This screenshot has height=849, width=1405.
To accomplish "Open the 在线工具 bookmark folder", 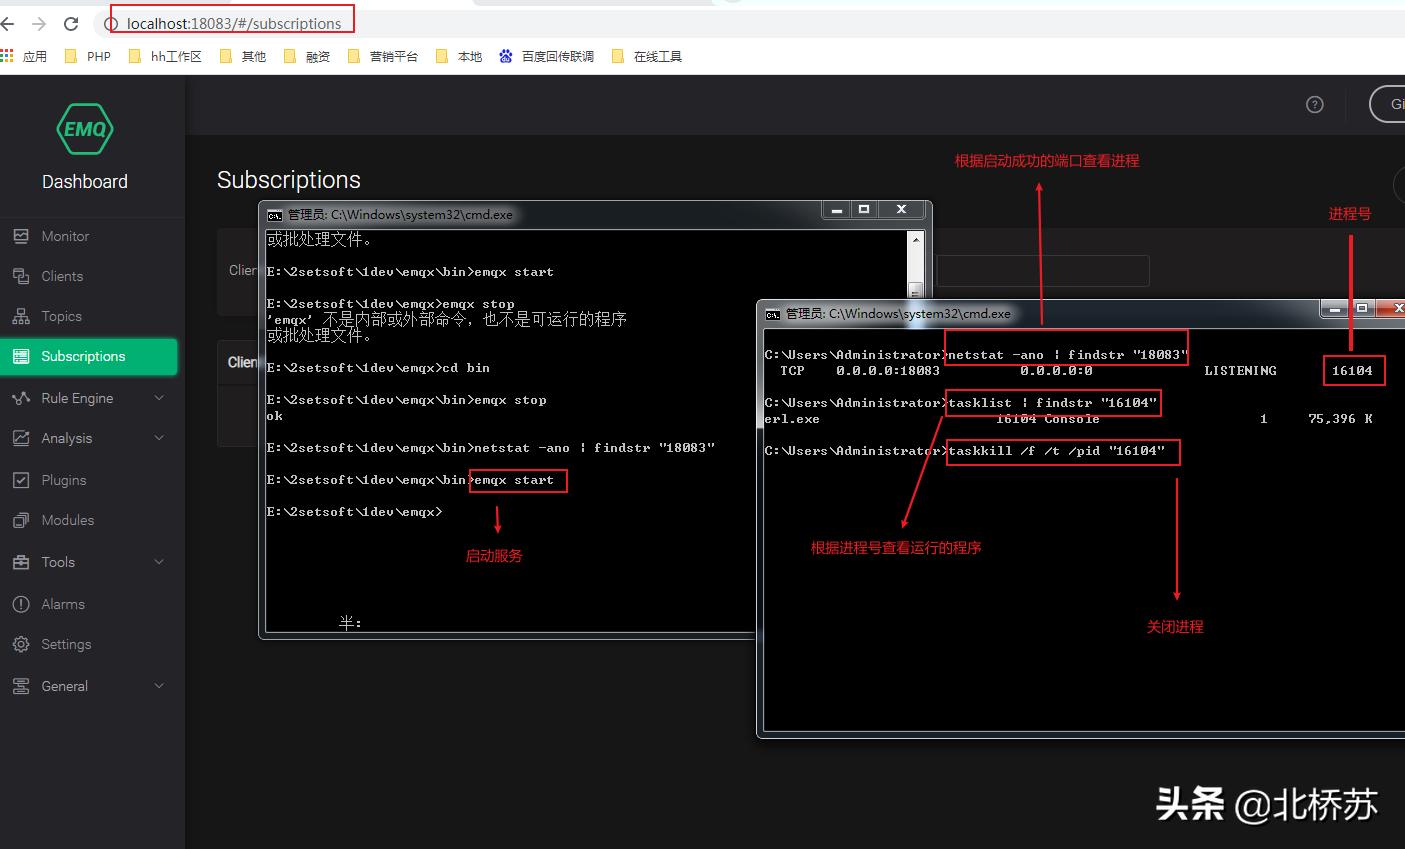I will (x=646, y=56).
